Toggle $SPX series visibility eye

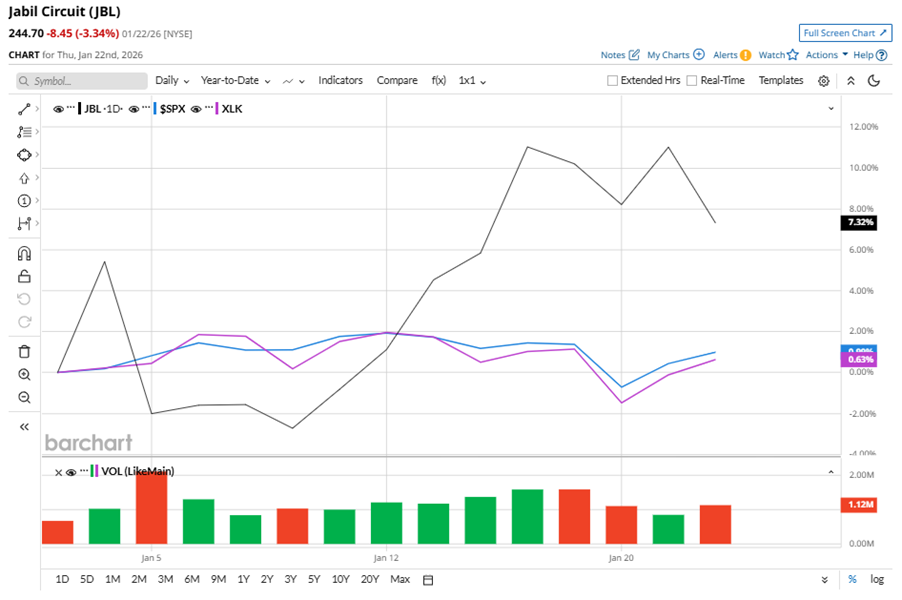133,109
